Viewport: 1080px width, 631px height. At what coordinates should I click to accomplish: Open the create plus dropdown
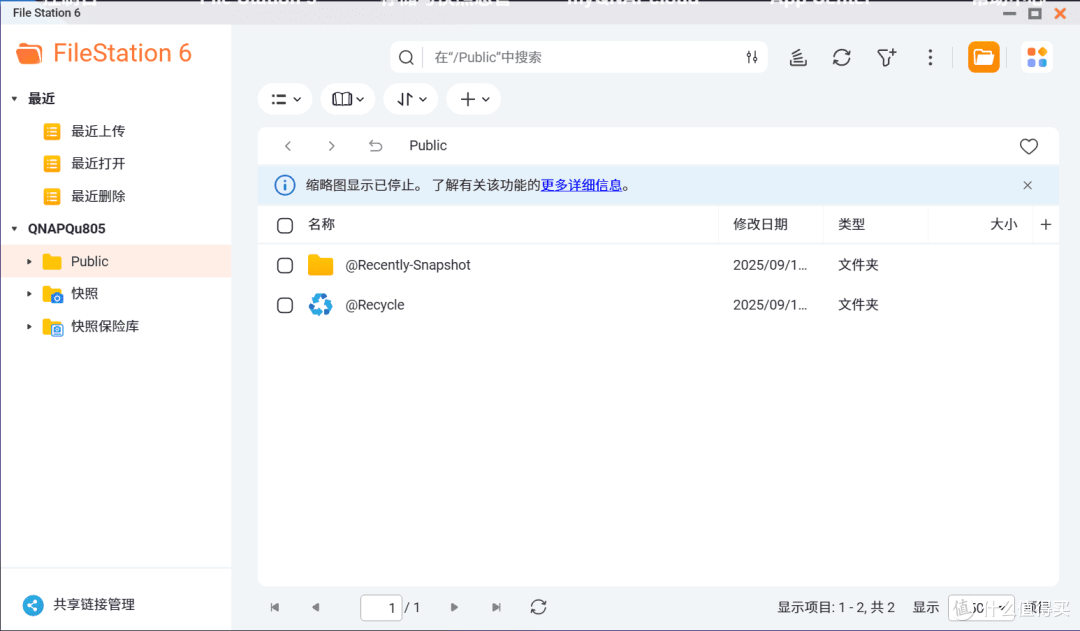pyautogui.click(x=474, y=99)
